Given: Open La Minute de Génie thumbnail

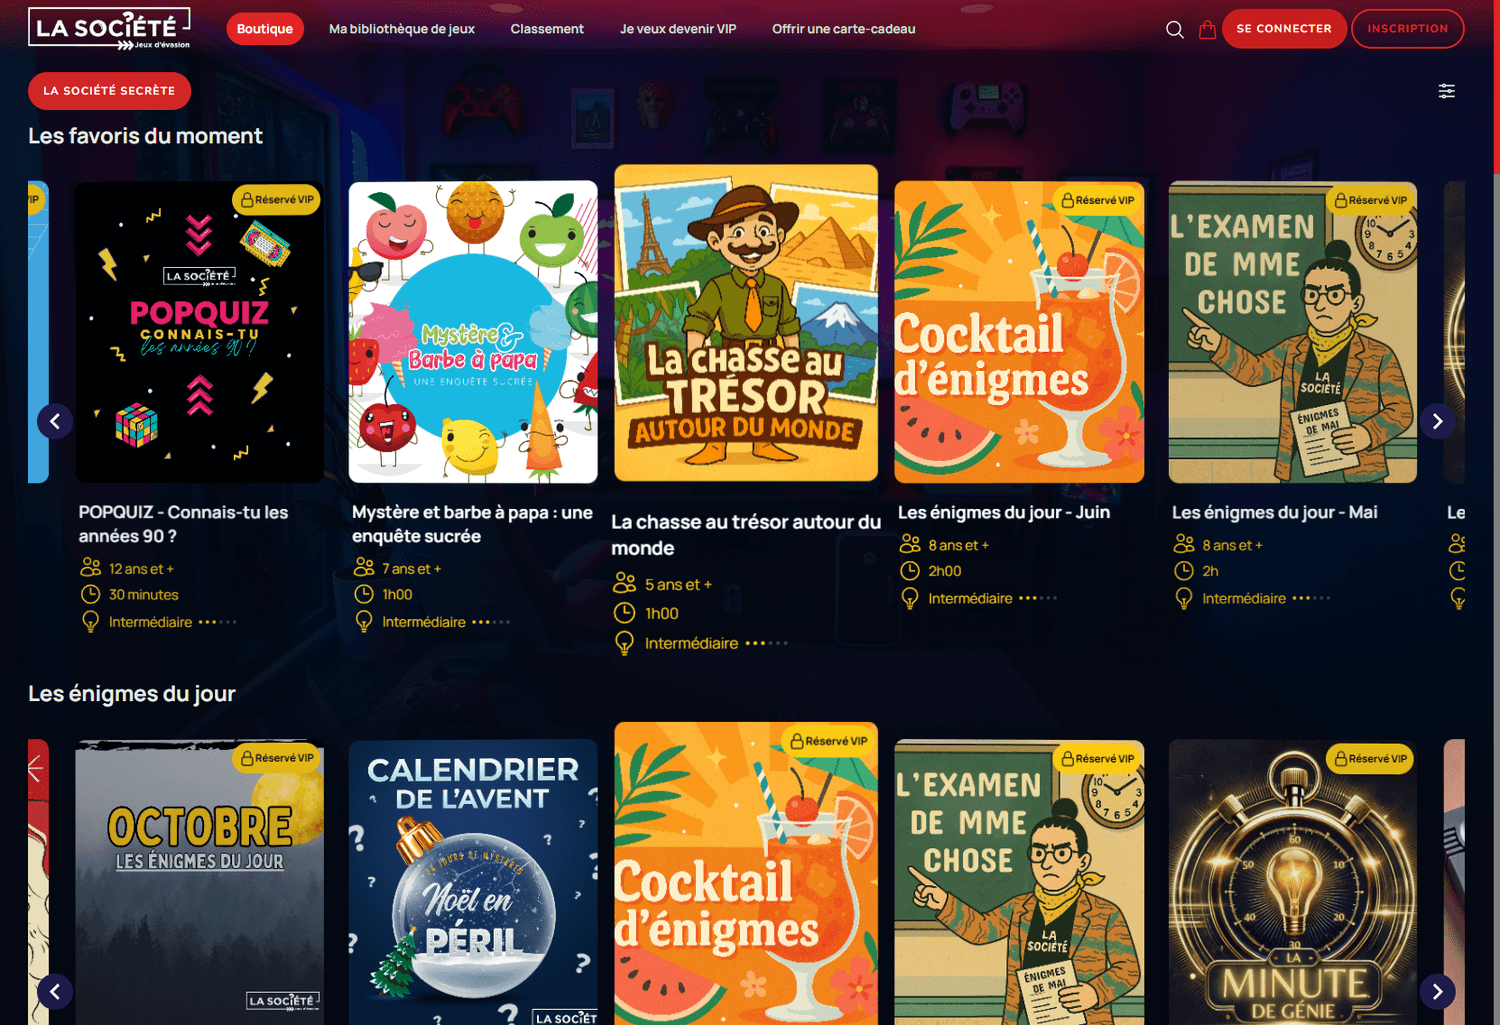Looking at the screenshot, I should coord(1293,882).
